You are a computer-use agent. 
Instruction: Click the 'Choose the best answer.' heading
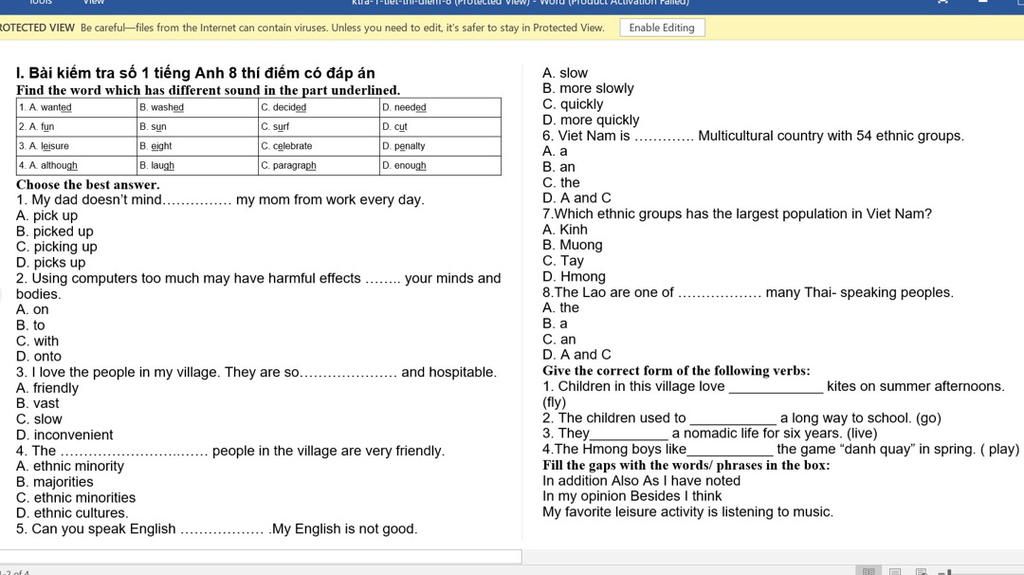tap(88, 184)
